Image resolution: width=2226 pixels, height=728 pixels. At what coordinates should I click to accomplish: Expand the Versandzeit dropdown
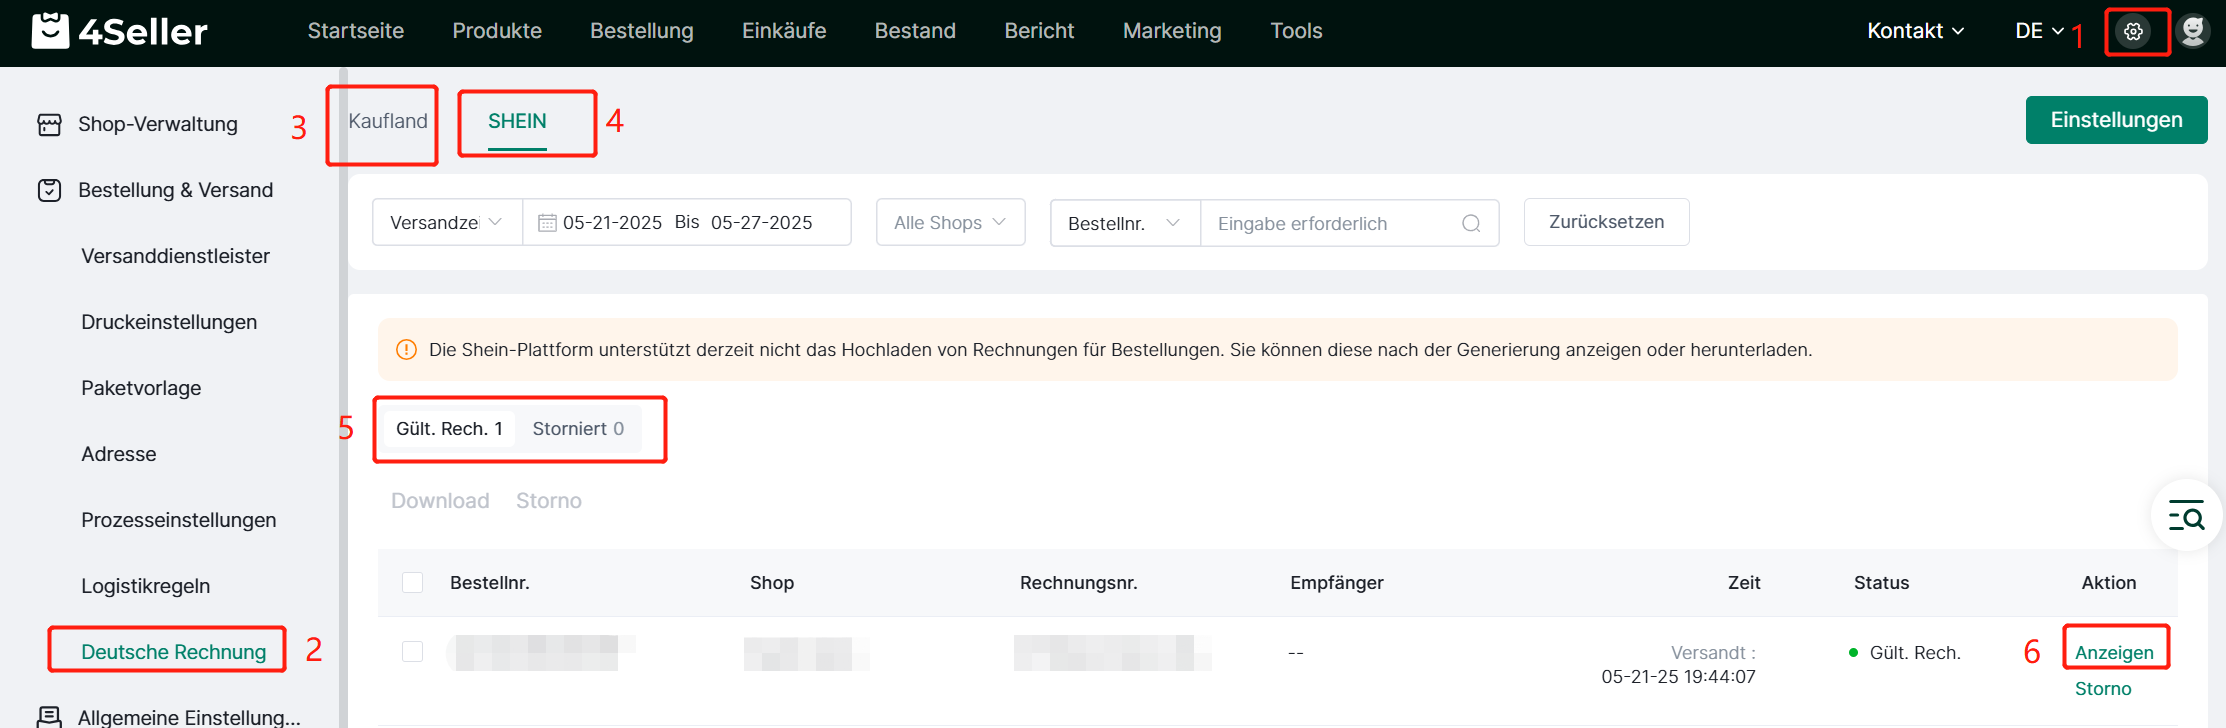tap(446, 222)
